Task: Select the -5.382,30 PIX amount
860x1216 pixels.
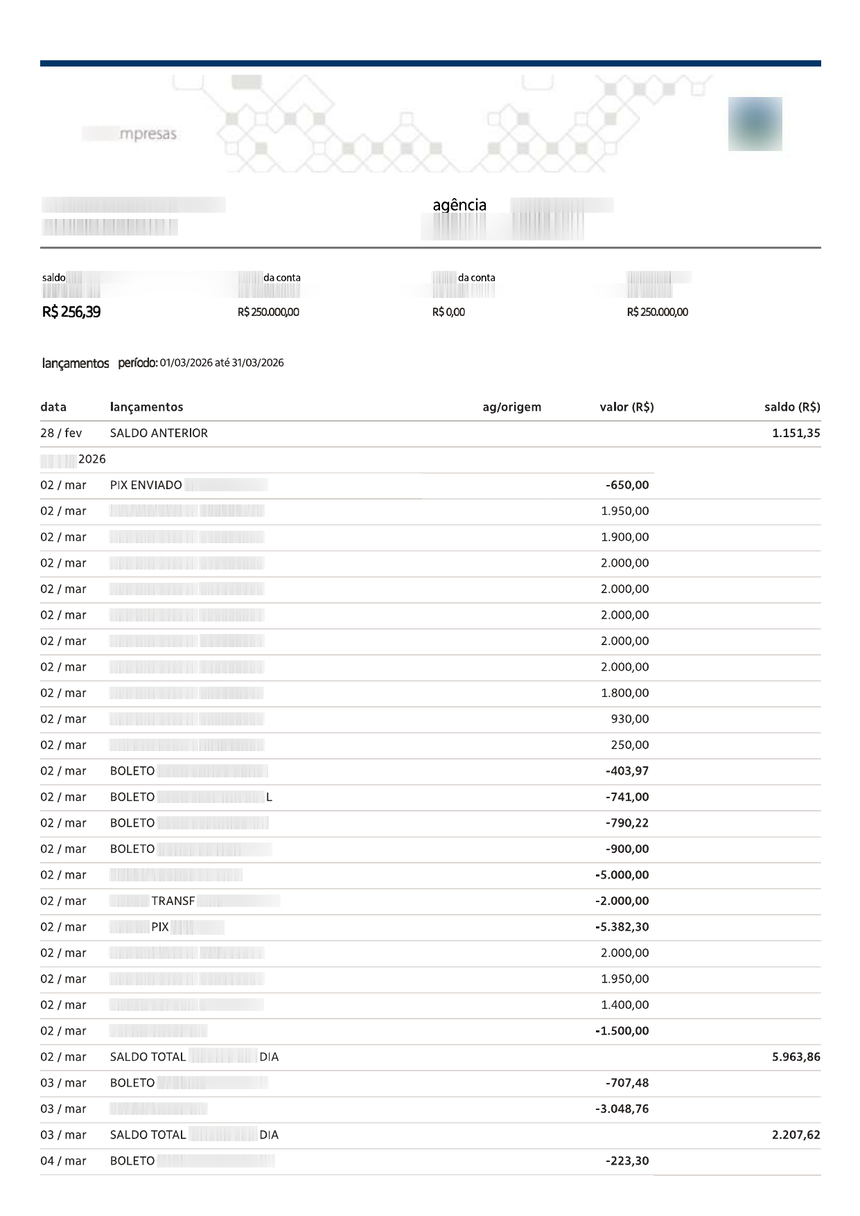Action: pos(622,927)
